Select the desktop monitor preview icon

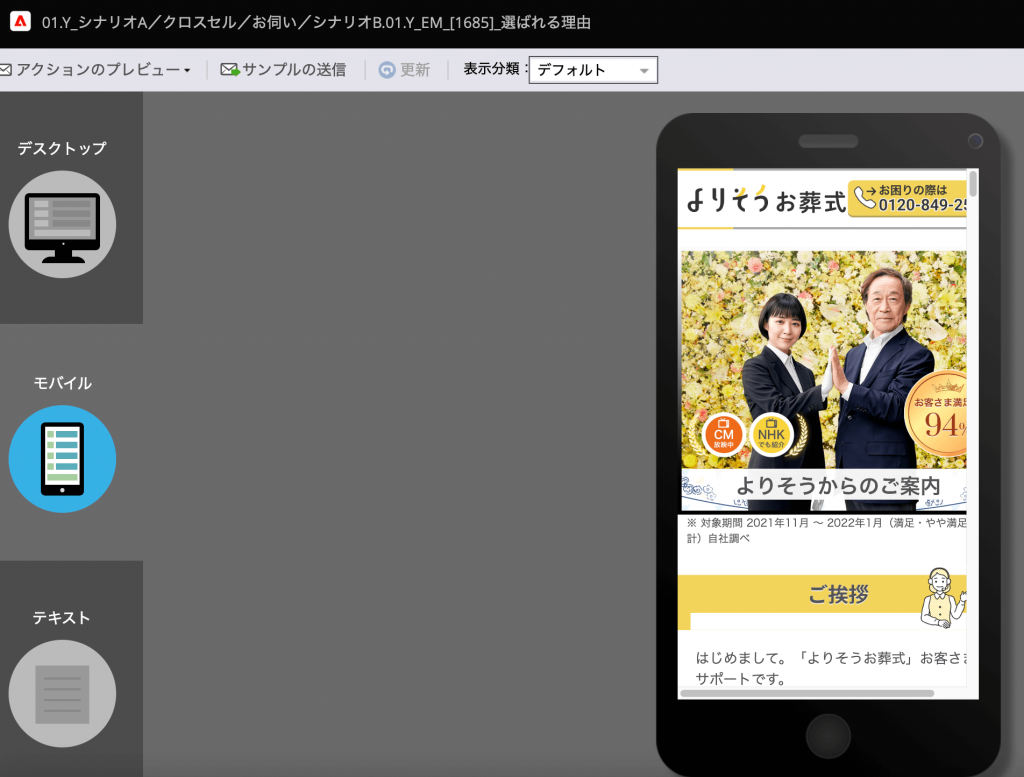click(62, 225)
